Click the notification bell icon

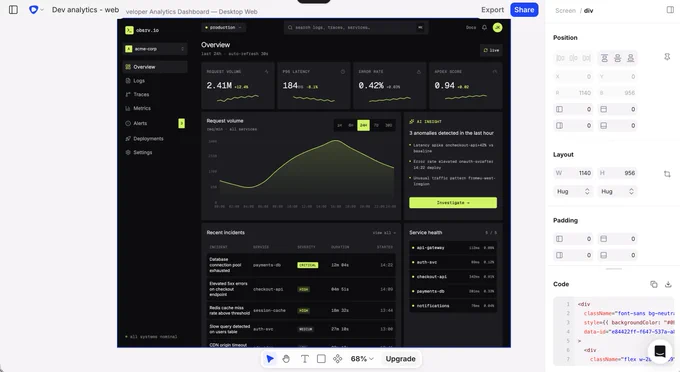pos(484,28)
